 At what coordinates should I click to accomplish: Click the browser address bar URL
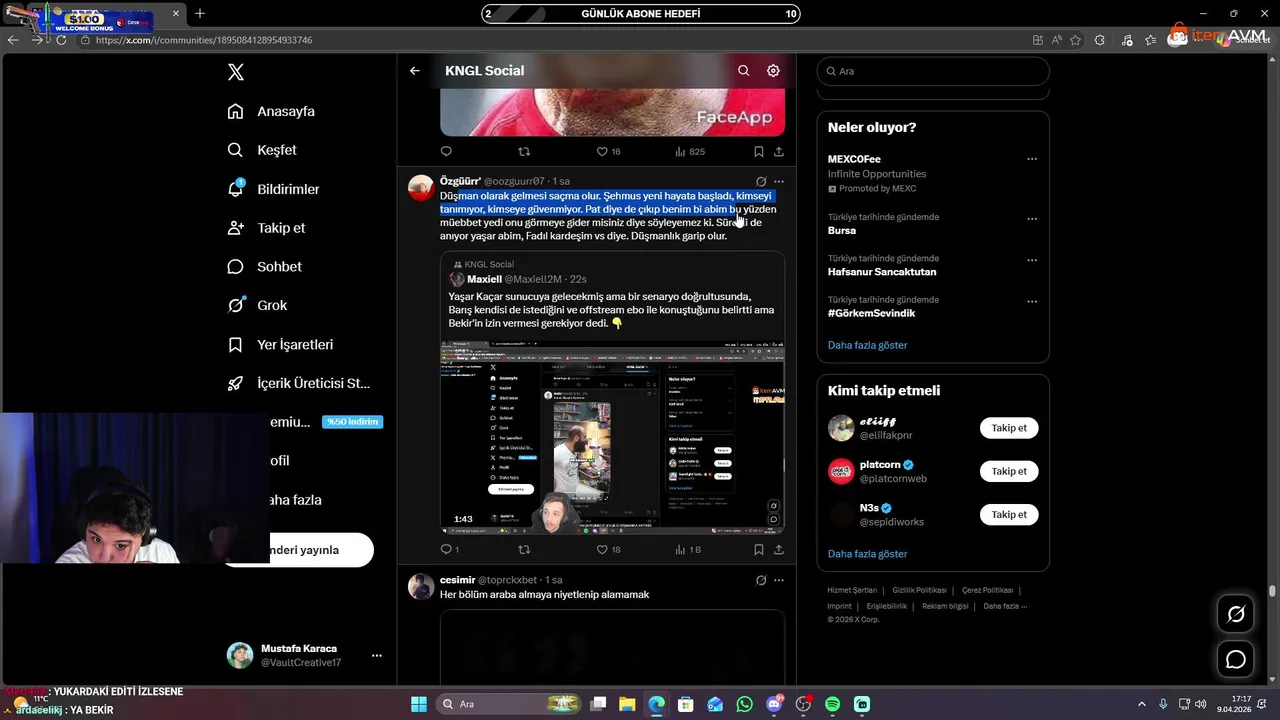click(x=204, y=40)
